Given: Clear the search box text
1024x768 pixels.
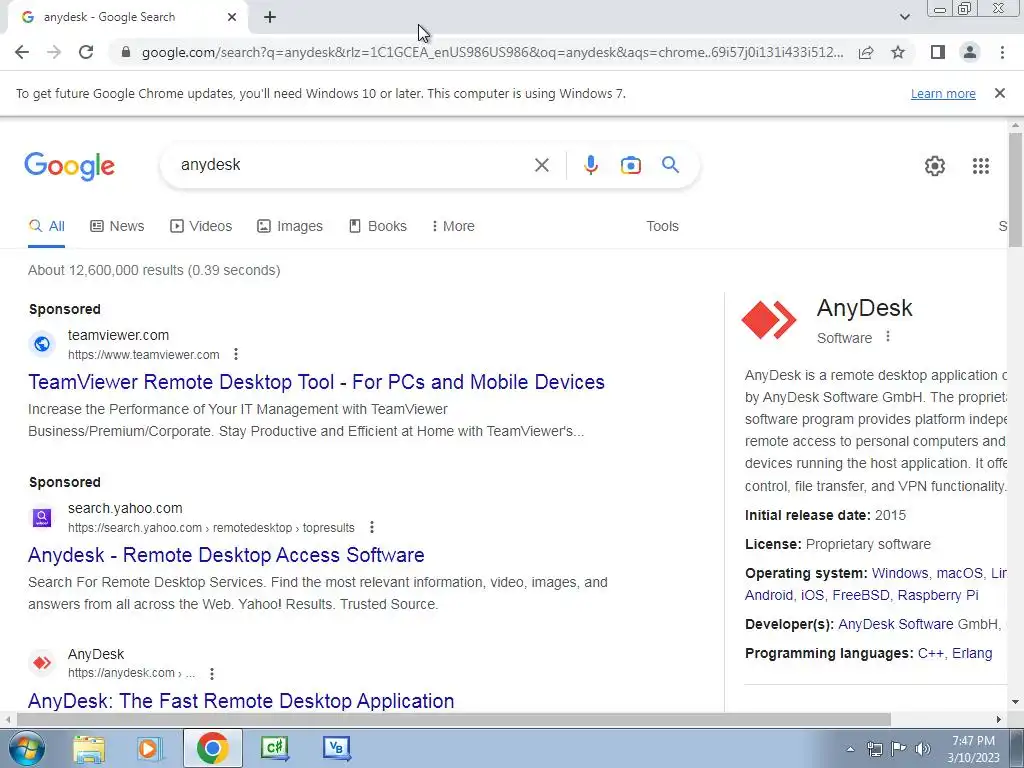Looking at the screenshot, I should (541, 165).
